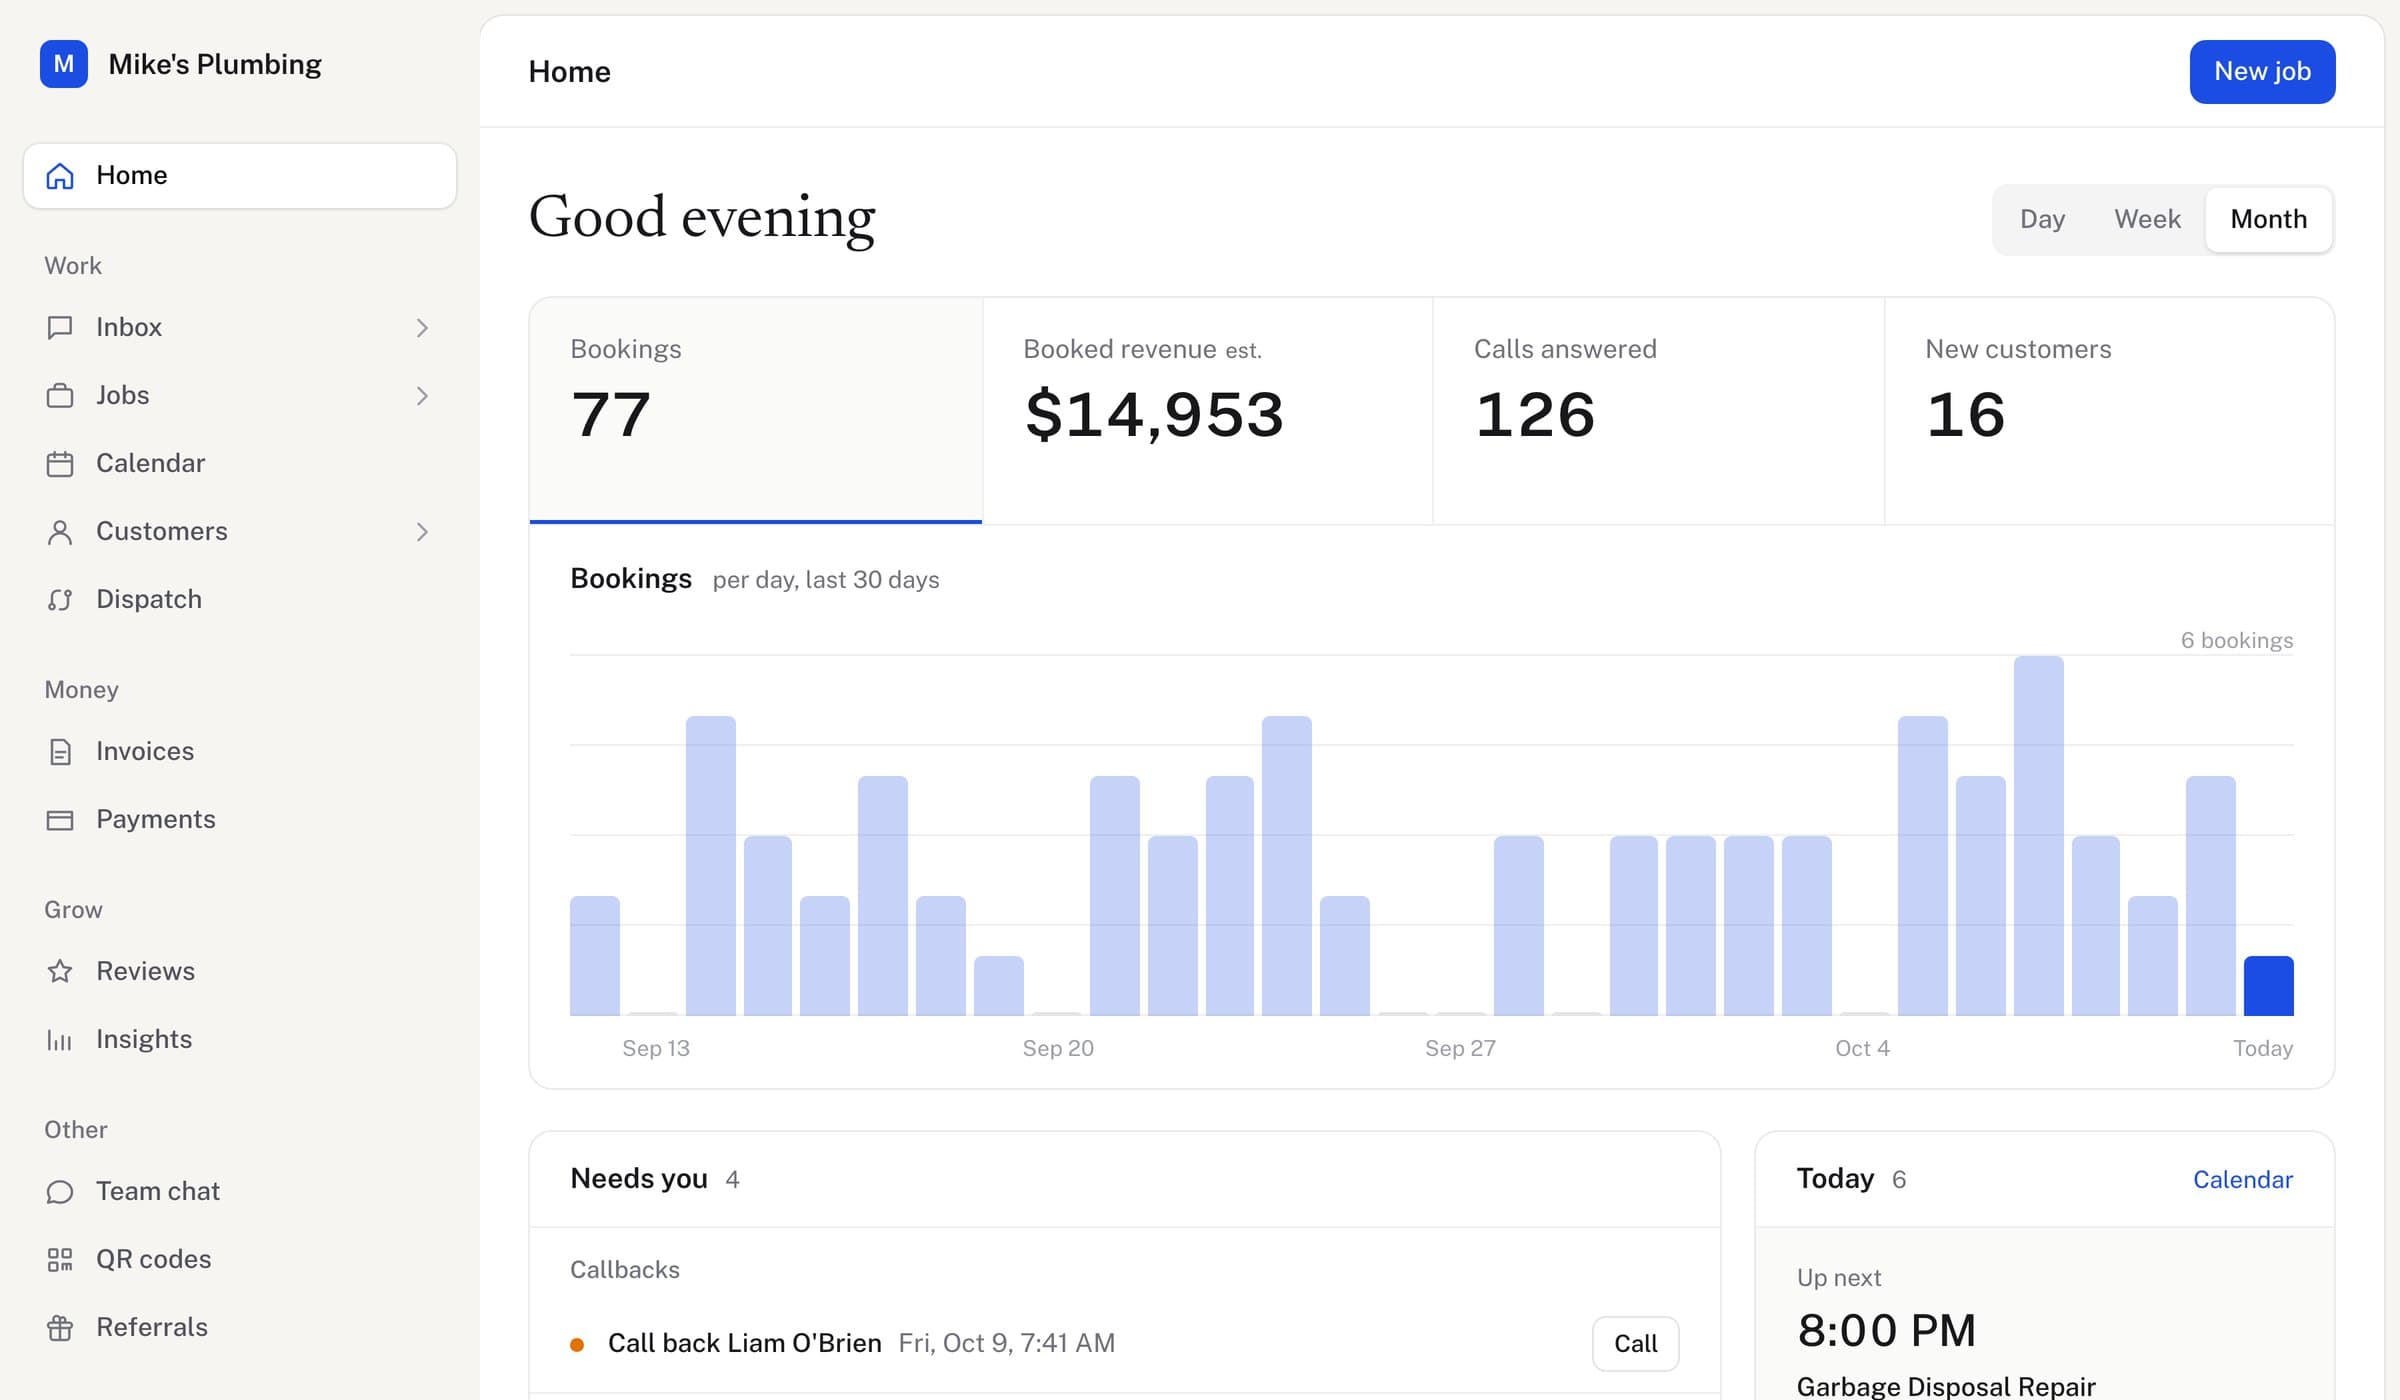2400x1400 pixels.
Task: Switch the range to Week
Action: 2147,219
